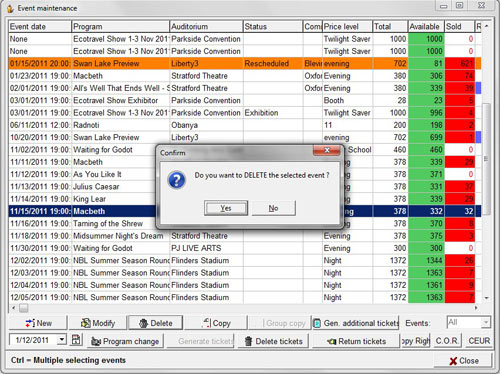Click the vertical scrollbar down arrow
500x374 pixels.
click(486, 298)
